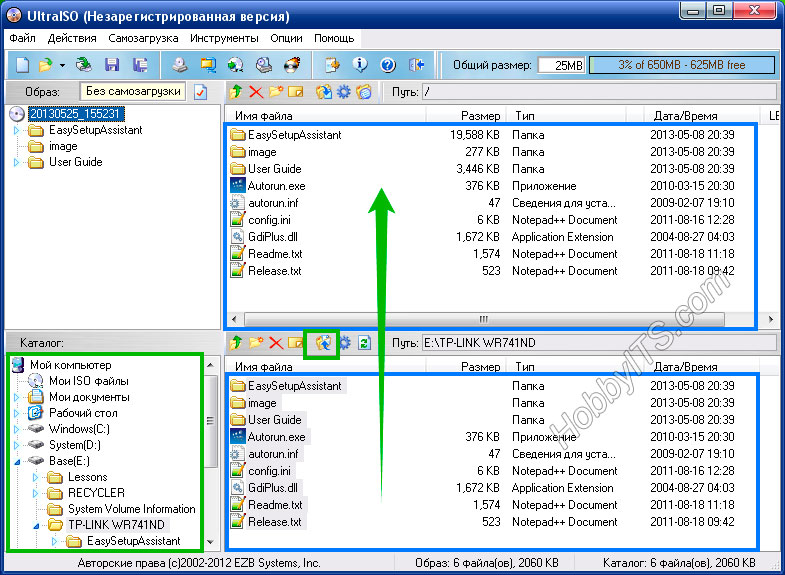Toggle the boot info checkmark icon next to Образ
This screenshot has width=785, height=575.
click(201, 92)
